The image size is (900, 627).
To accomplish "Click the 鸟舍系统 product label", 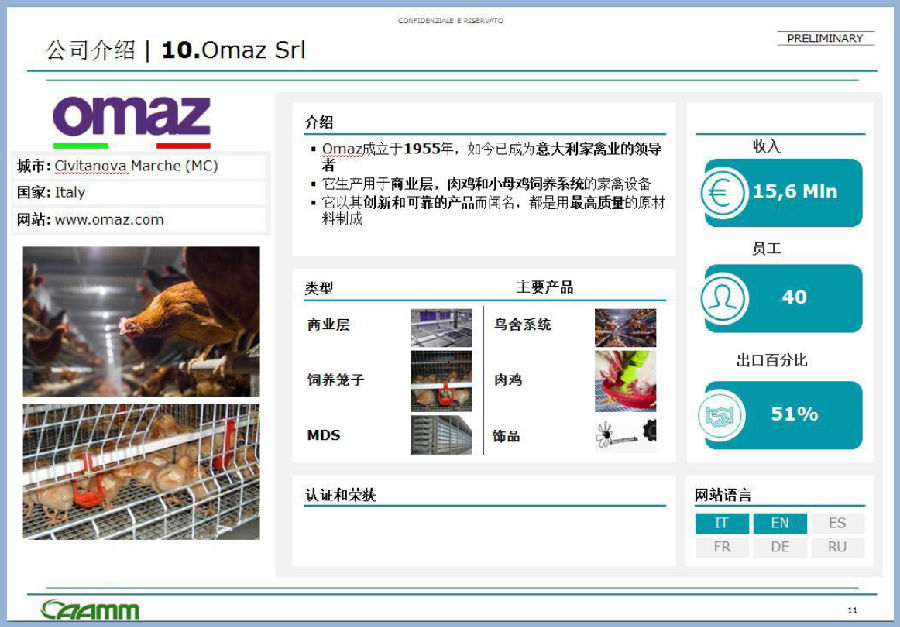I will point(522,325).
